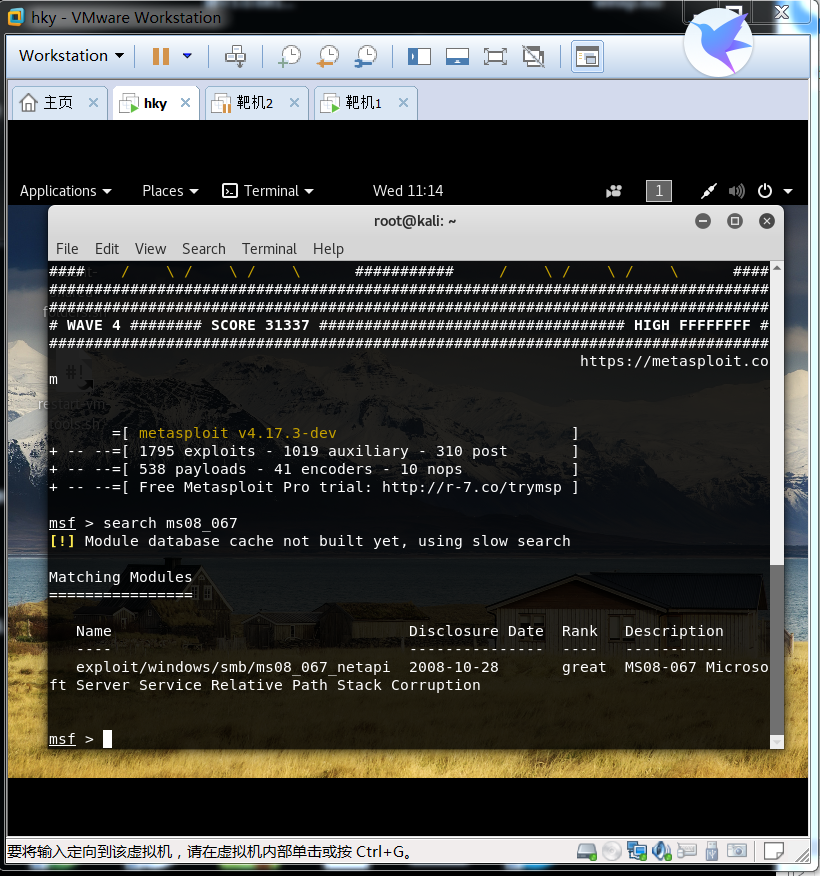Take a snapshot of this VM
Screen dimensions: 820x876
(x=290, y=56)
